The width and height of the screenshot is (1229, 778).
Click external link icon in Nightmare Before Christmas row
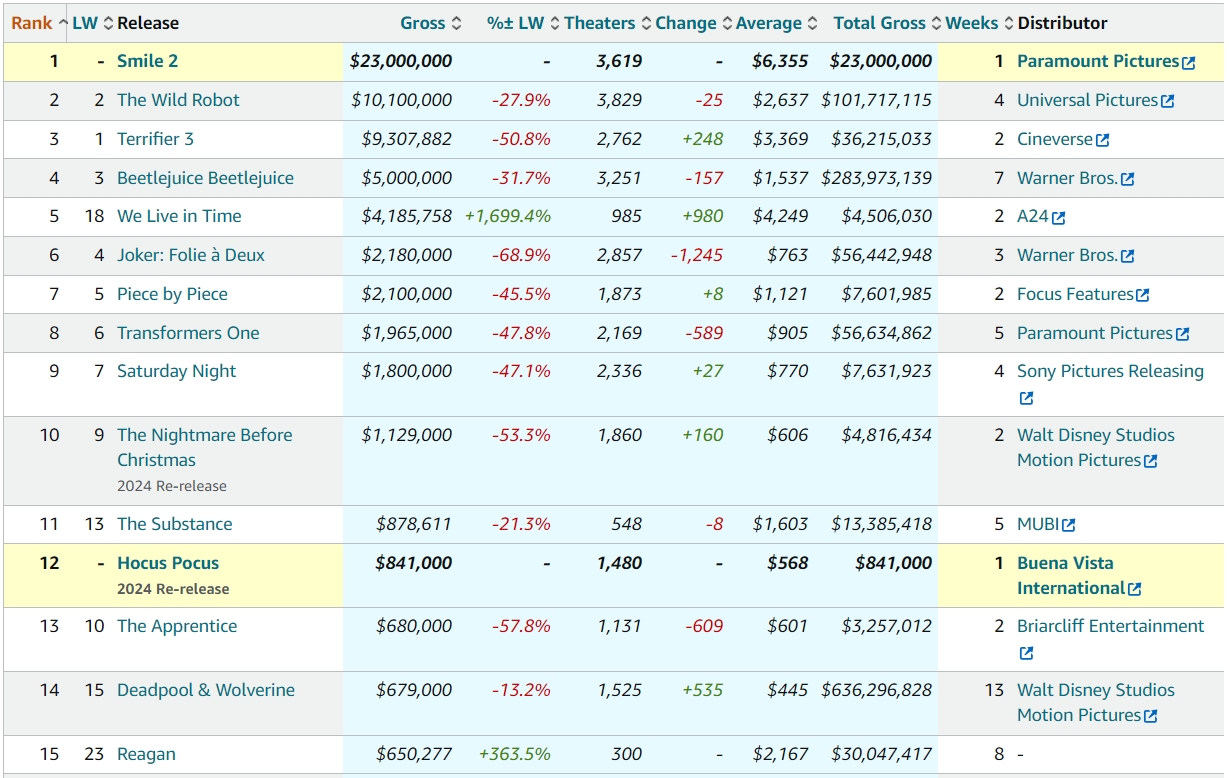(x=1151, y=461)
